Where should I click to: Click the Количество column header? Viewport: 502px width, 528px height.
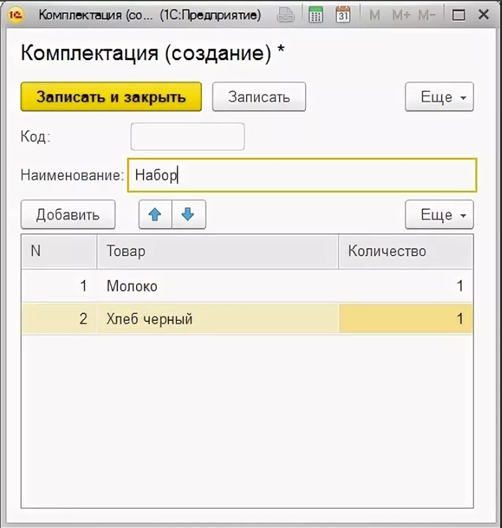click(x=406, y=252)
